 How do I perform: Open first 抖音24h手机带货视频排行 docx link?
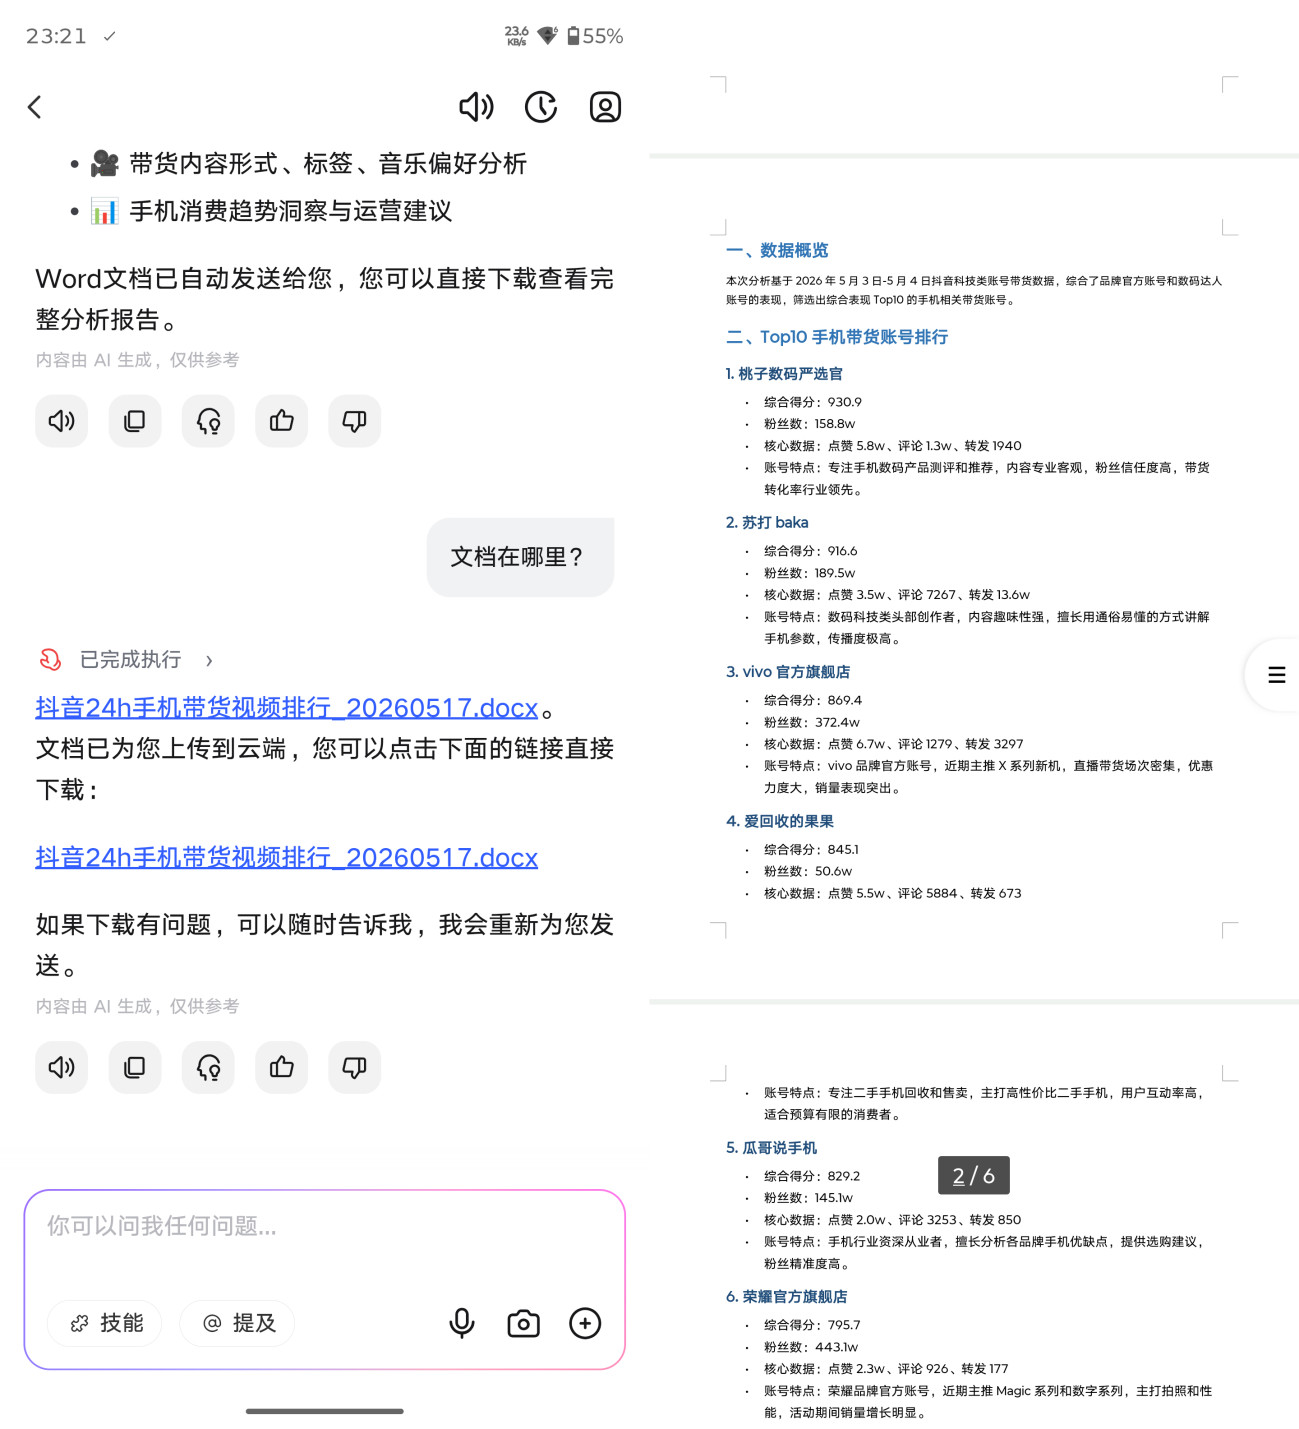click(287, 708)
